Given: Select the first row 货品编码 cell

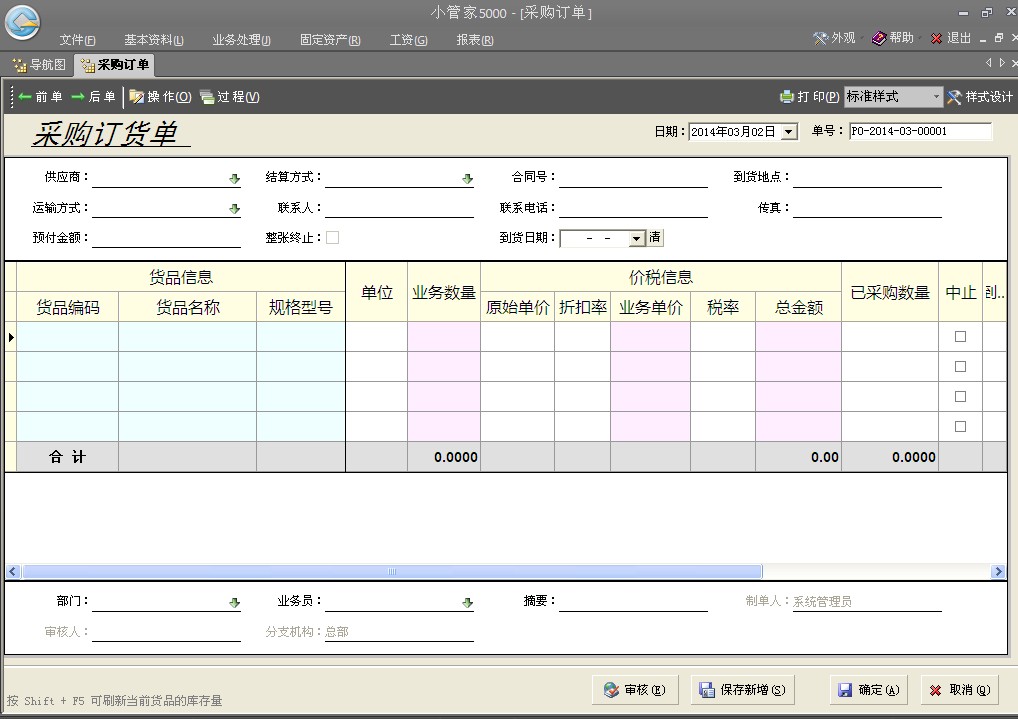Looking at the screenshot, I should pos(68,337).
